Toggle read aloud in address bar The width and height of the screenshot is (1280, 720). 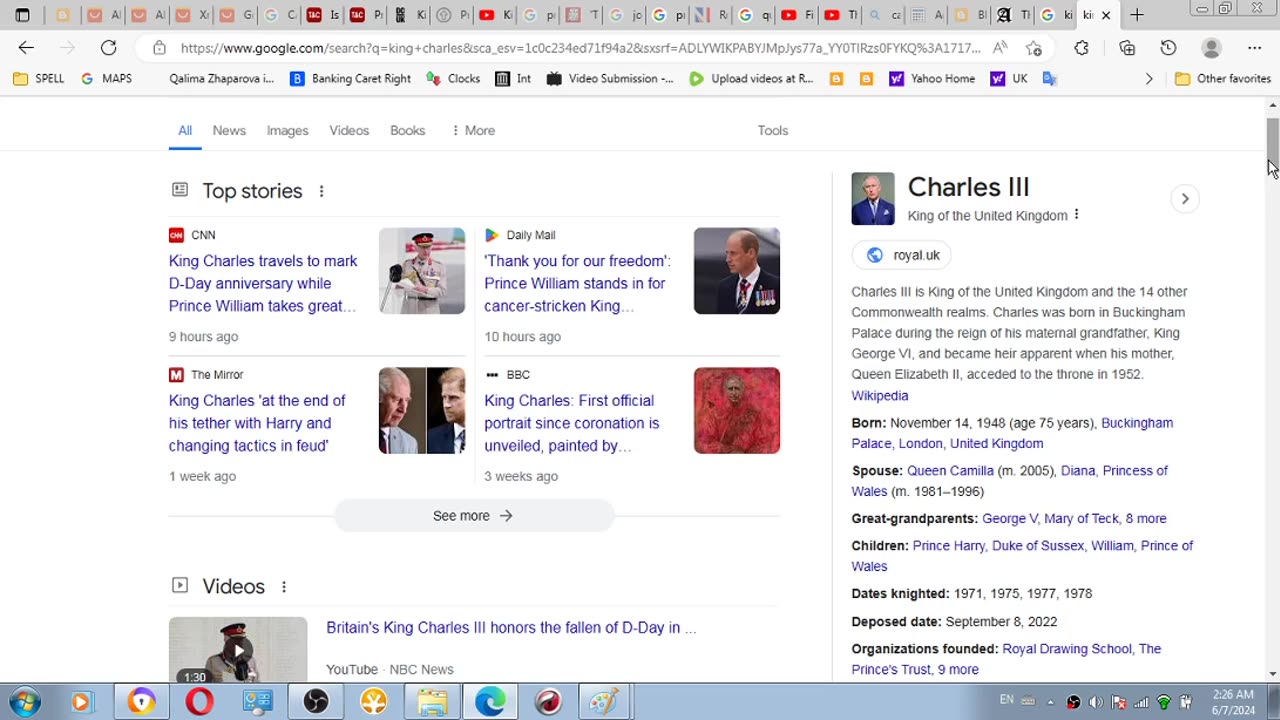coord(1000,48)
